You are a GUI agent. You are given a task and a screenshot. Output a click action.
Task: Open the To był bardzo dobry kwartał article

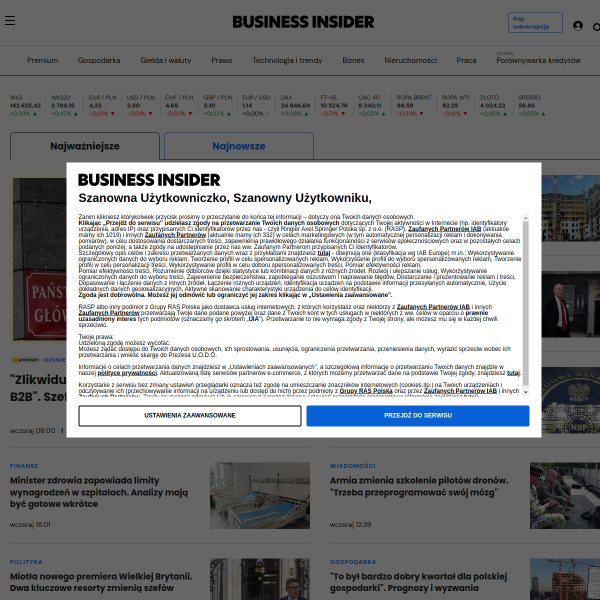tap(418, 582)
